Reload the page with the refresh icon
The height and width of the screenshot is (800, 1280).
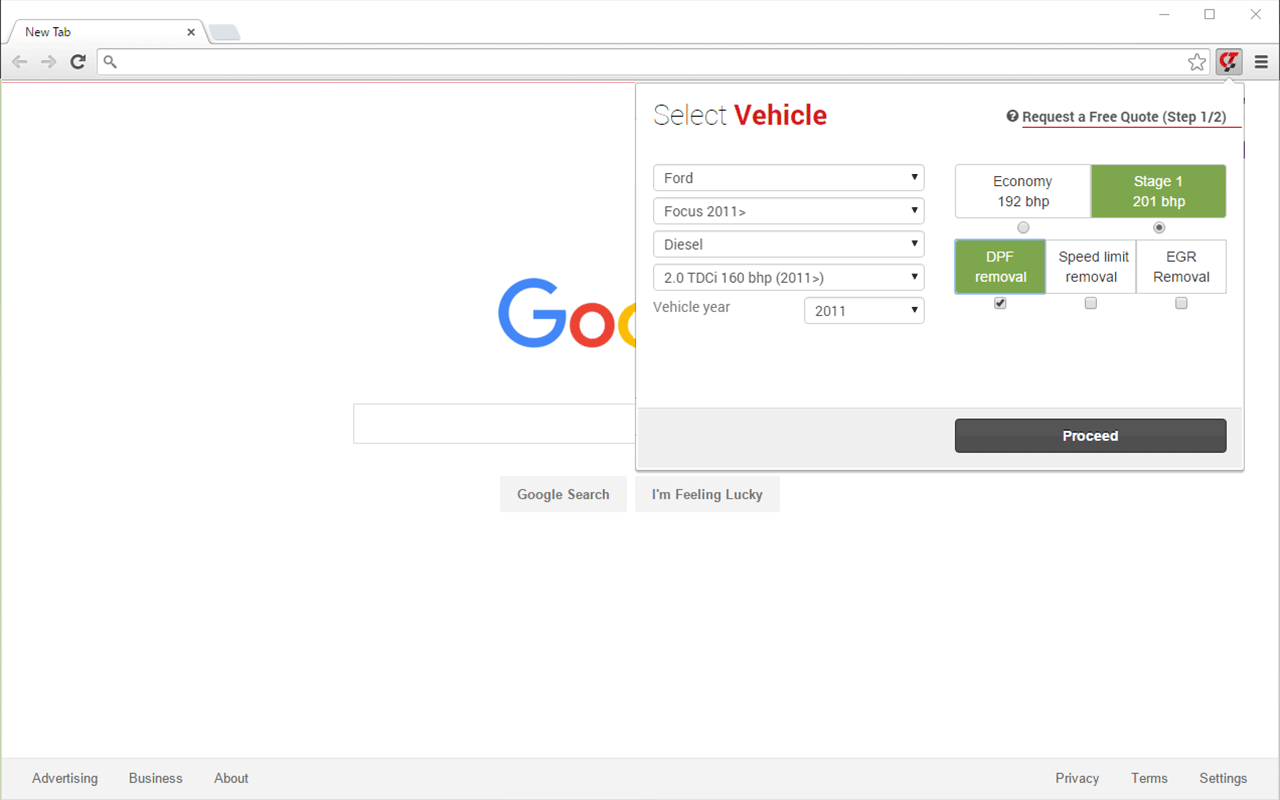pos(78,62)
